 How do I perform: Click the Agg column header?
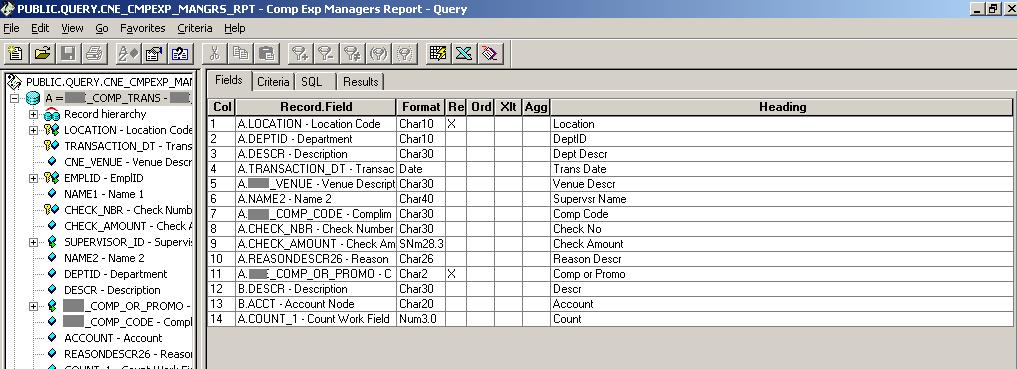tap(536, 107)
